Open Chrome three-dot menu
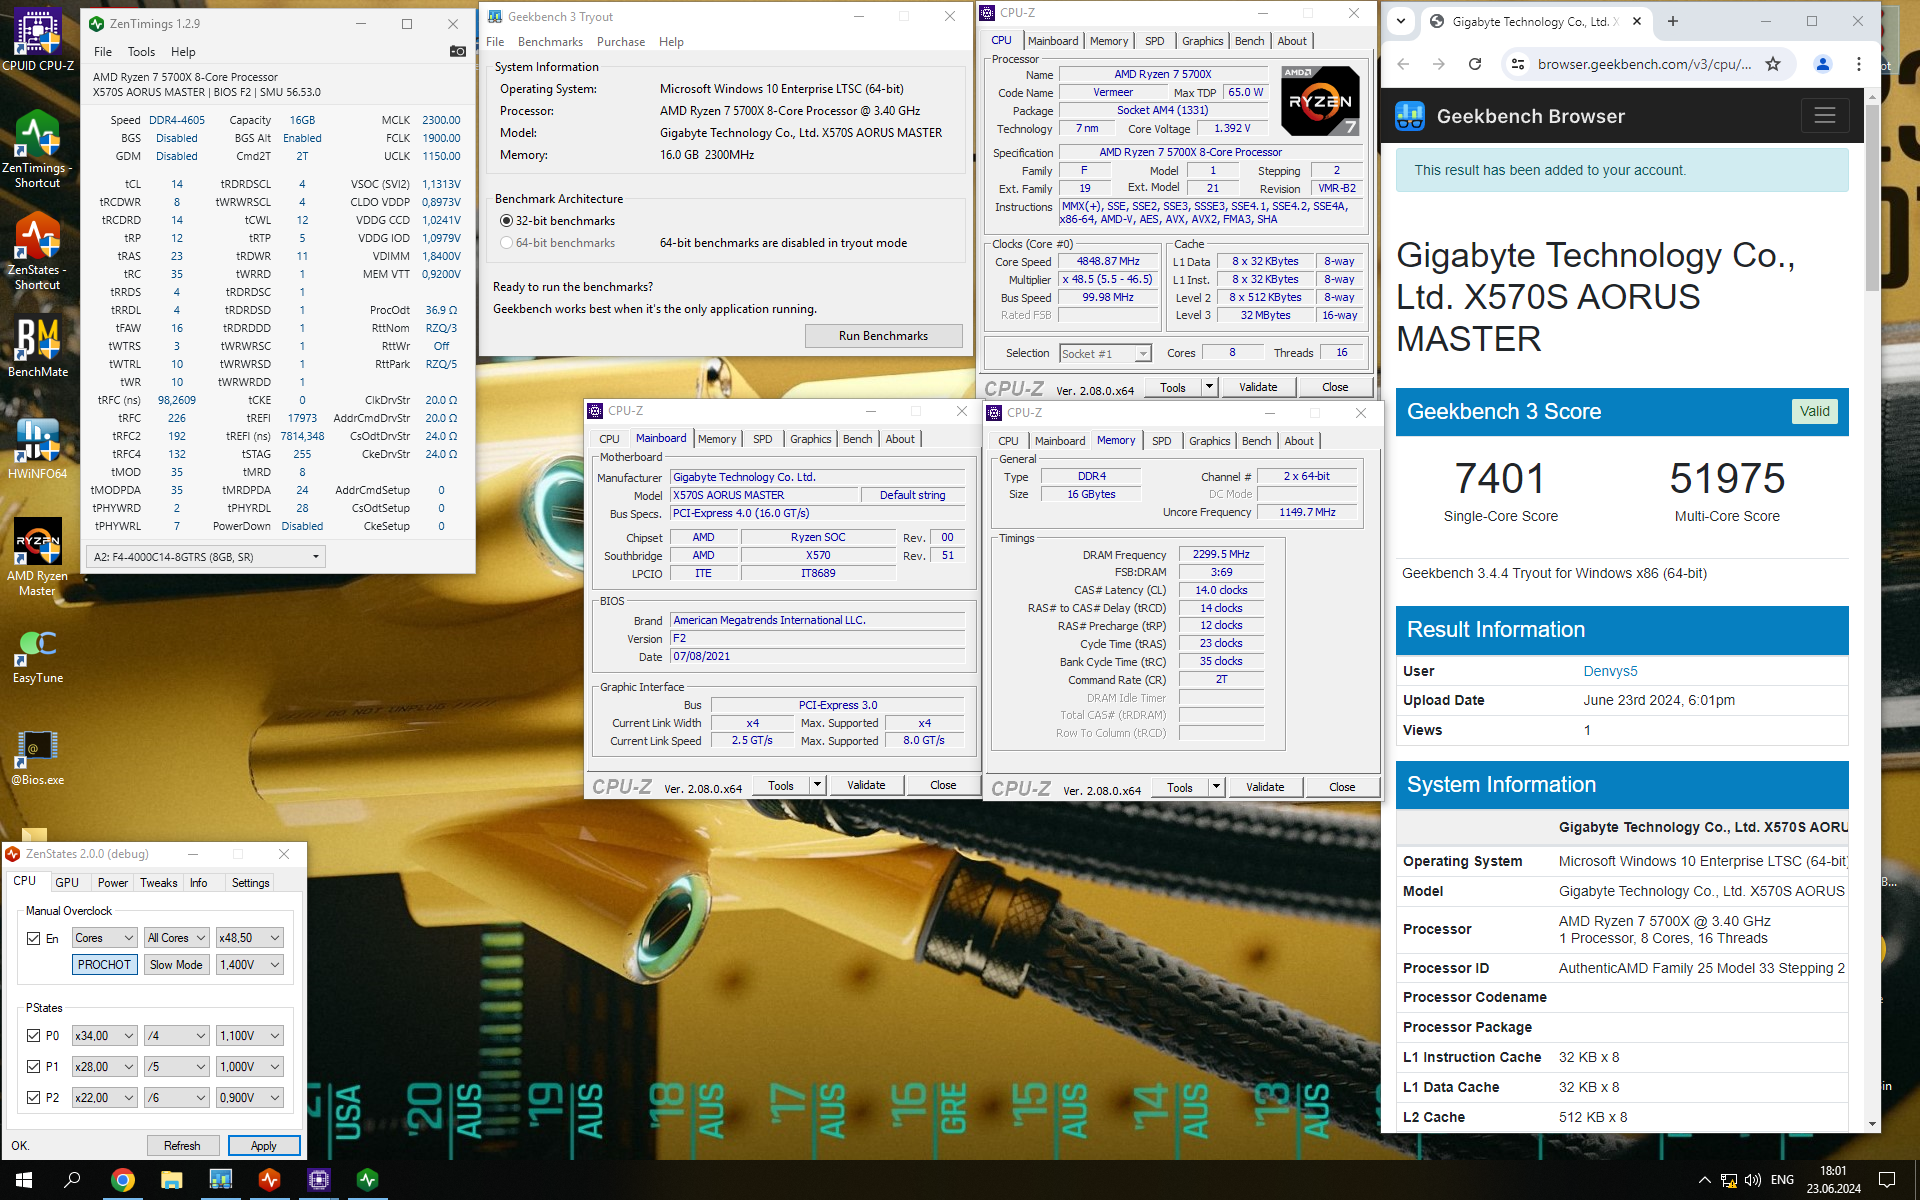Screen dimensions: 1920x1200 point(1858,64)
